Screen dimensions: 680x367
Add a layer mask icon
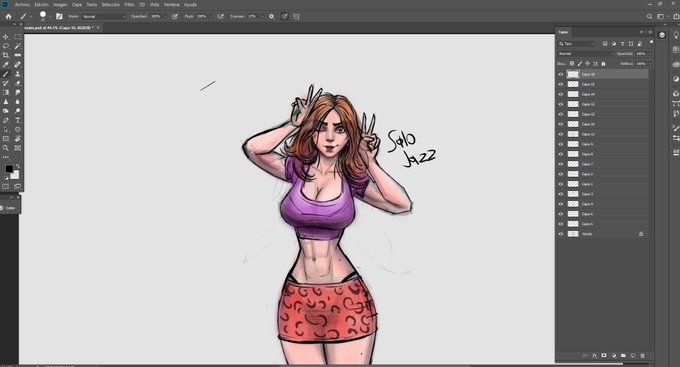pos(604,356)
